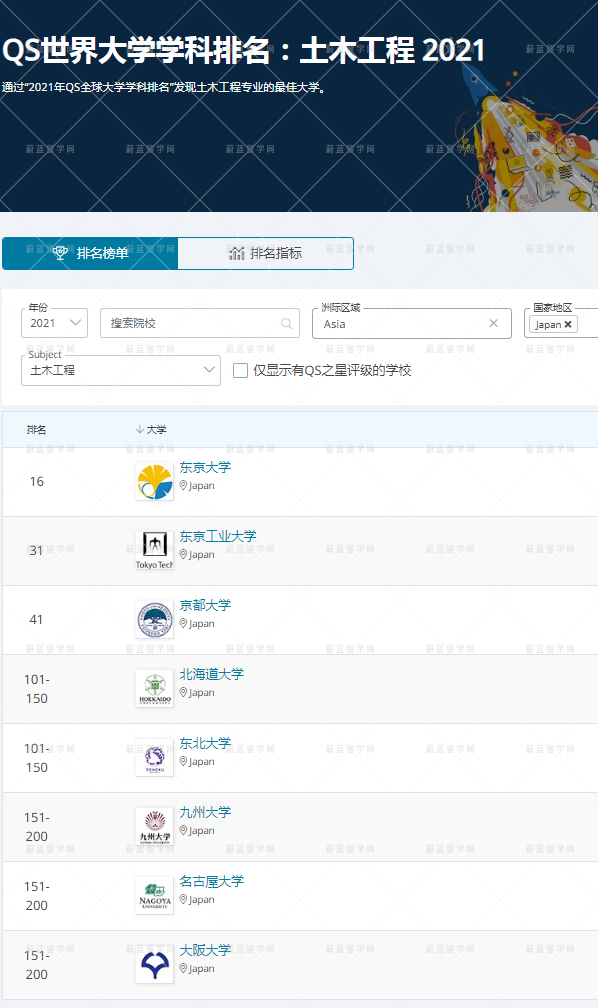Click the trophy icon in 排名榜单 tab
The width and height of the screenshot is (598, 1008).
60,253
